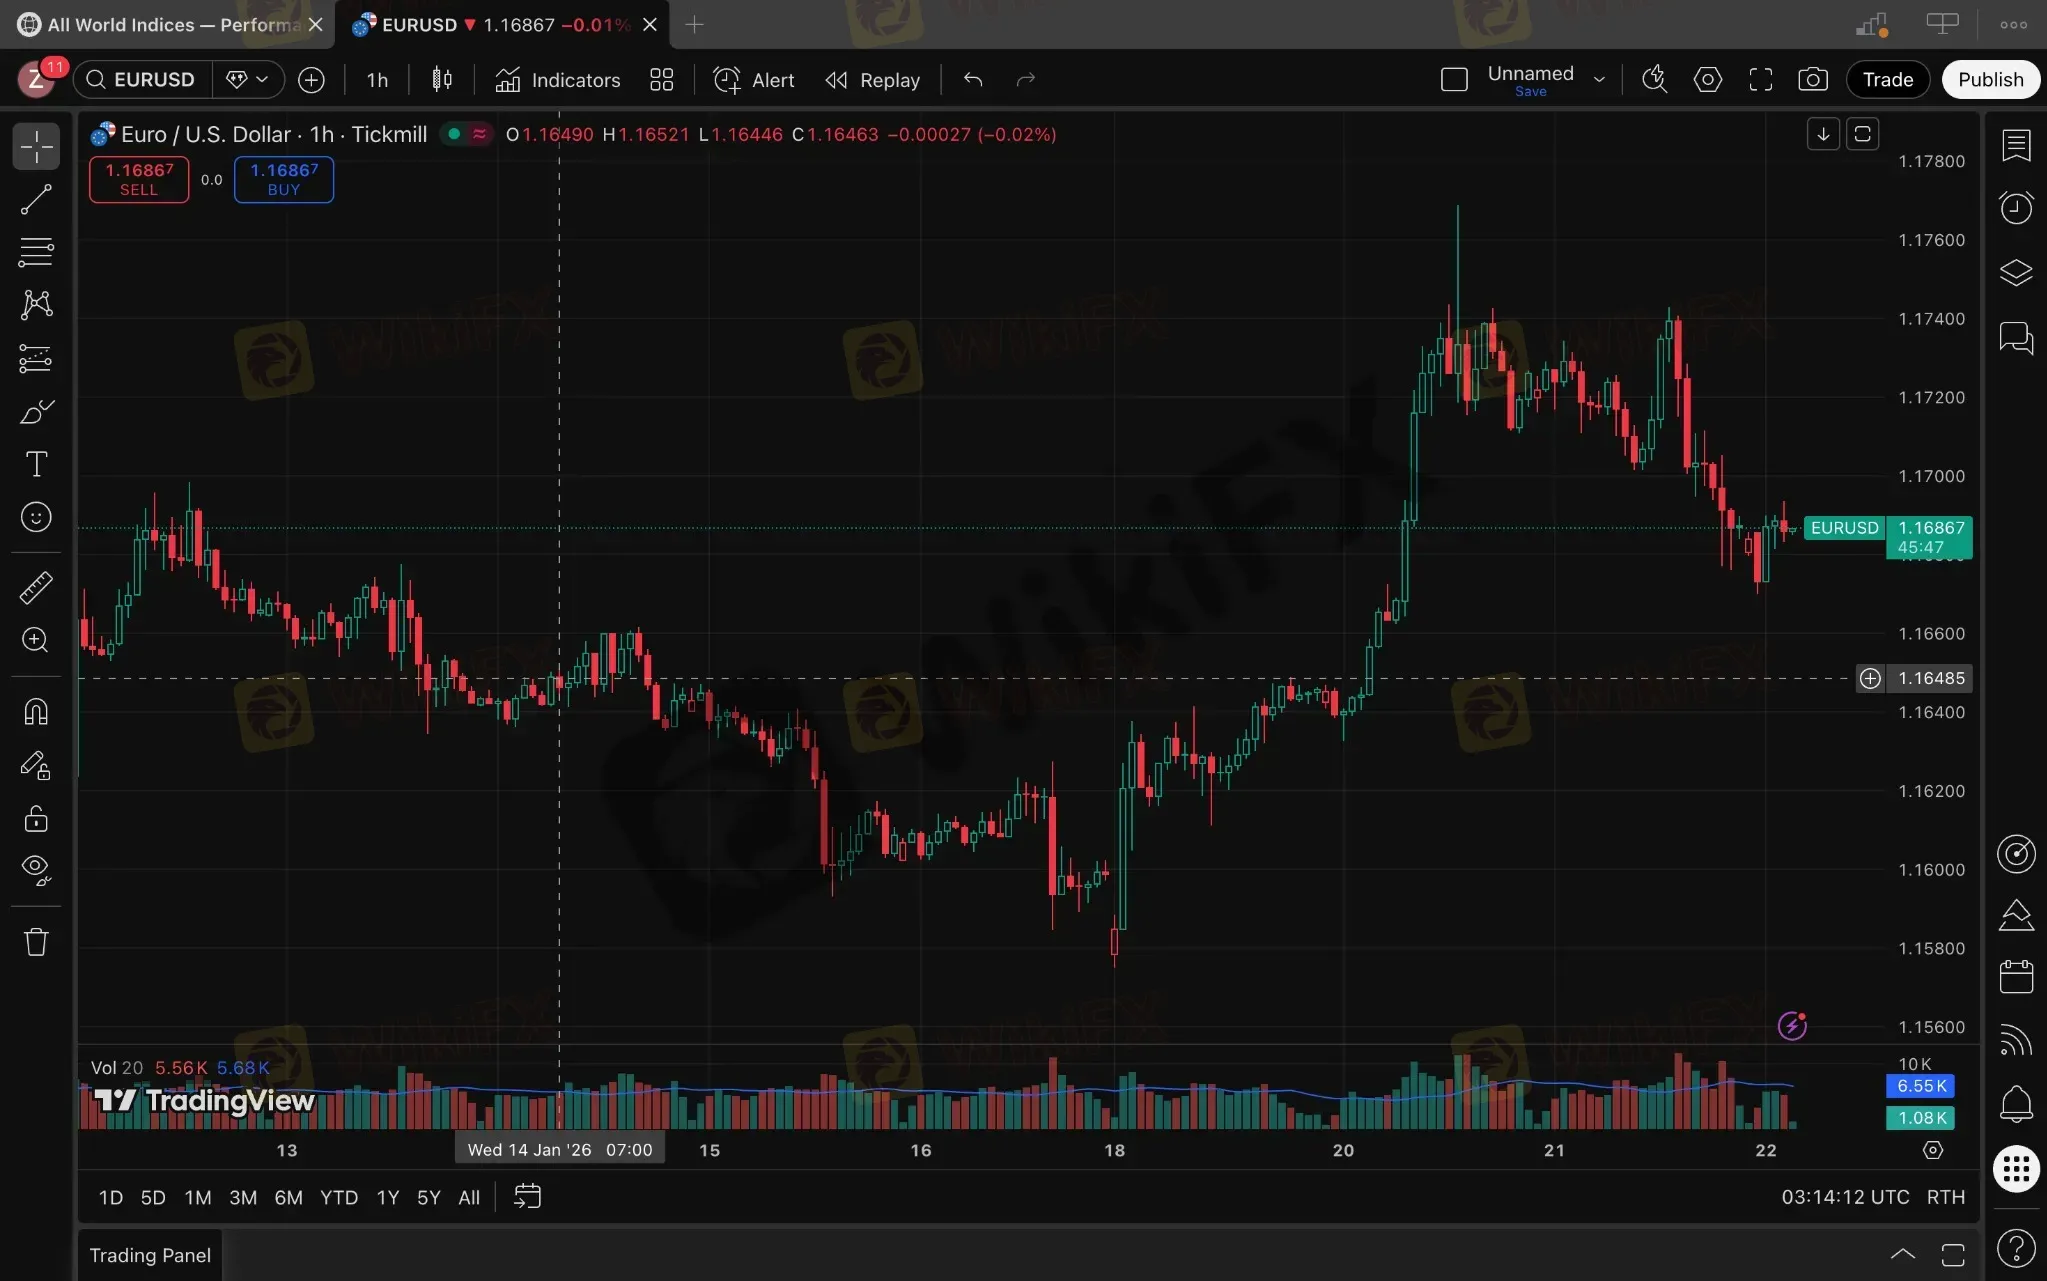The image size is (2047, 1281).
Task: Click the 1.16485 crosshair price label plus
Action: 1870,679
